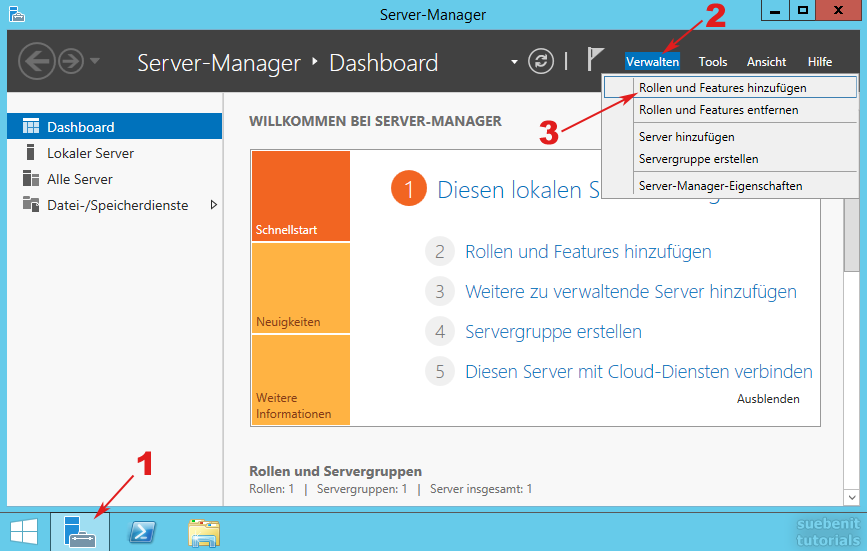Click the Windows Start button
The width and height of the screenshot is (867, 551).
(x=24, y=532)
